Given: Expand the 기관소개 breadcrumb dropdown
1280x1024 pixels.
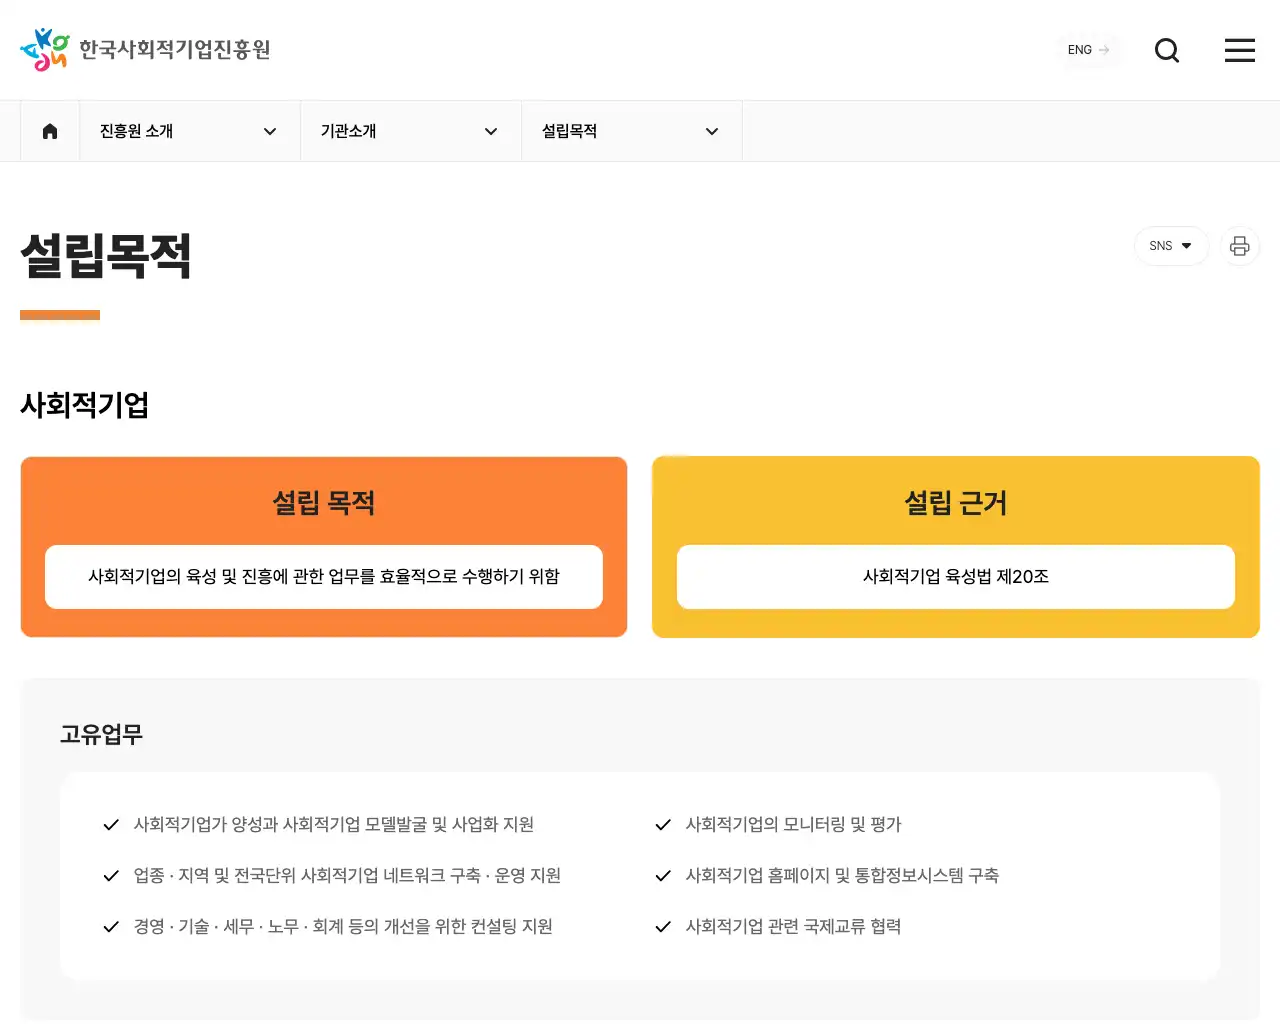Looking at the screenshot, I should 411,131.
